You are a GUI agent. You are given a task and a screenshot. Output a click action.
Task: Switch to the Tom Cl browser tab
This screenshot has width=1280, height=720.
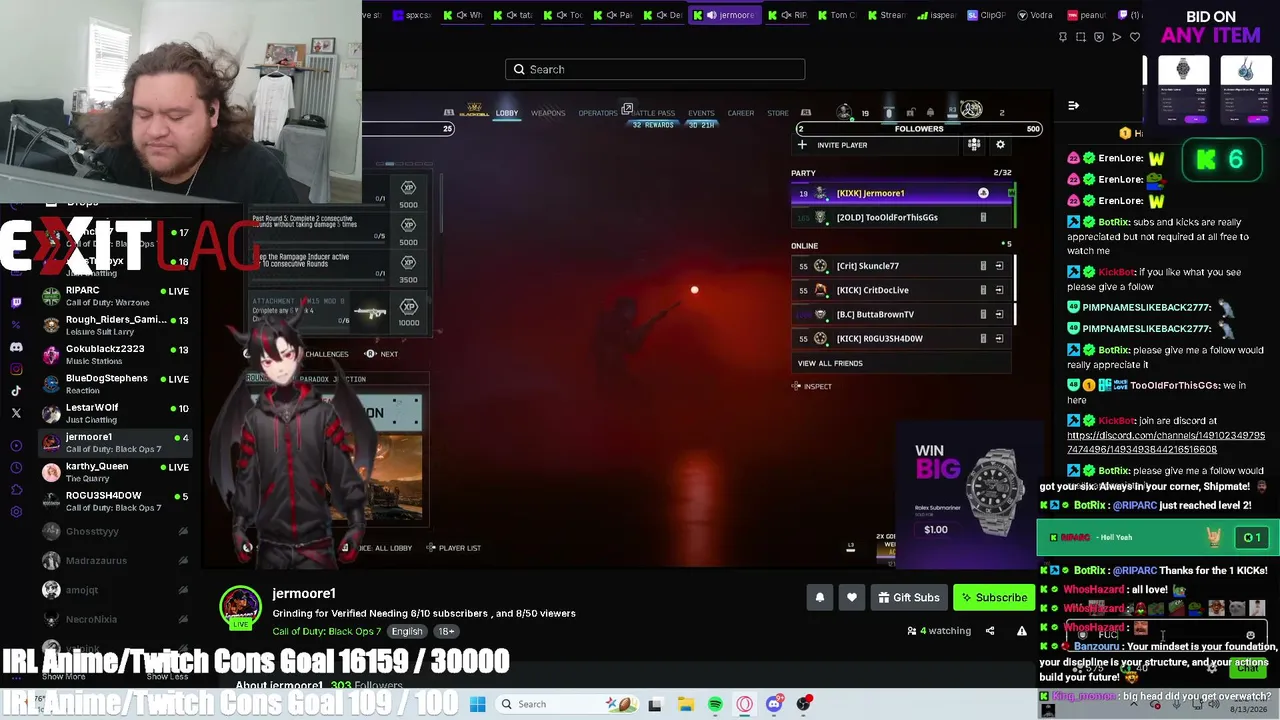pyautogui.click(x=837, y=15)
